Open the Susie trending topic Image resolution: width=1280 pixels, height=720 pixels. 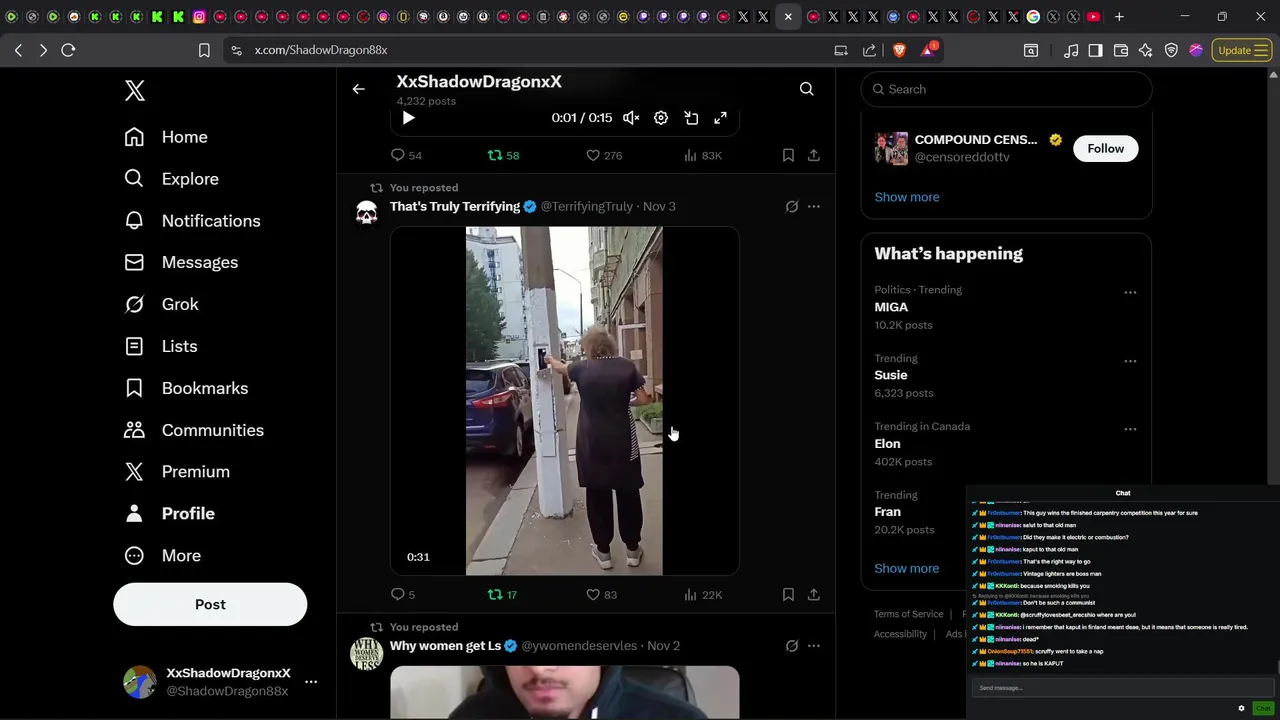[x=890, y=375]
